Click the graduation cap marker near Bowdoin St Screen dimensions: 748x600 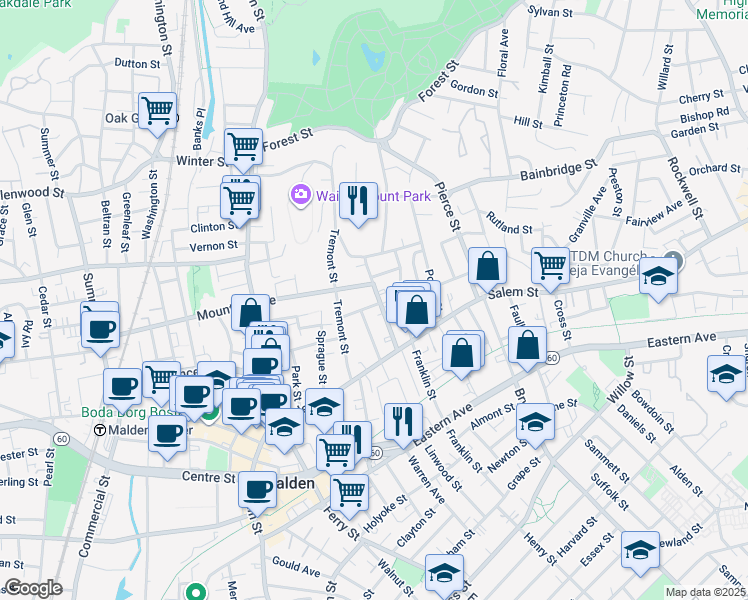tap(726, 376)
